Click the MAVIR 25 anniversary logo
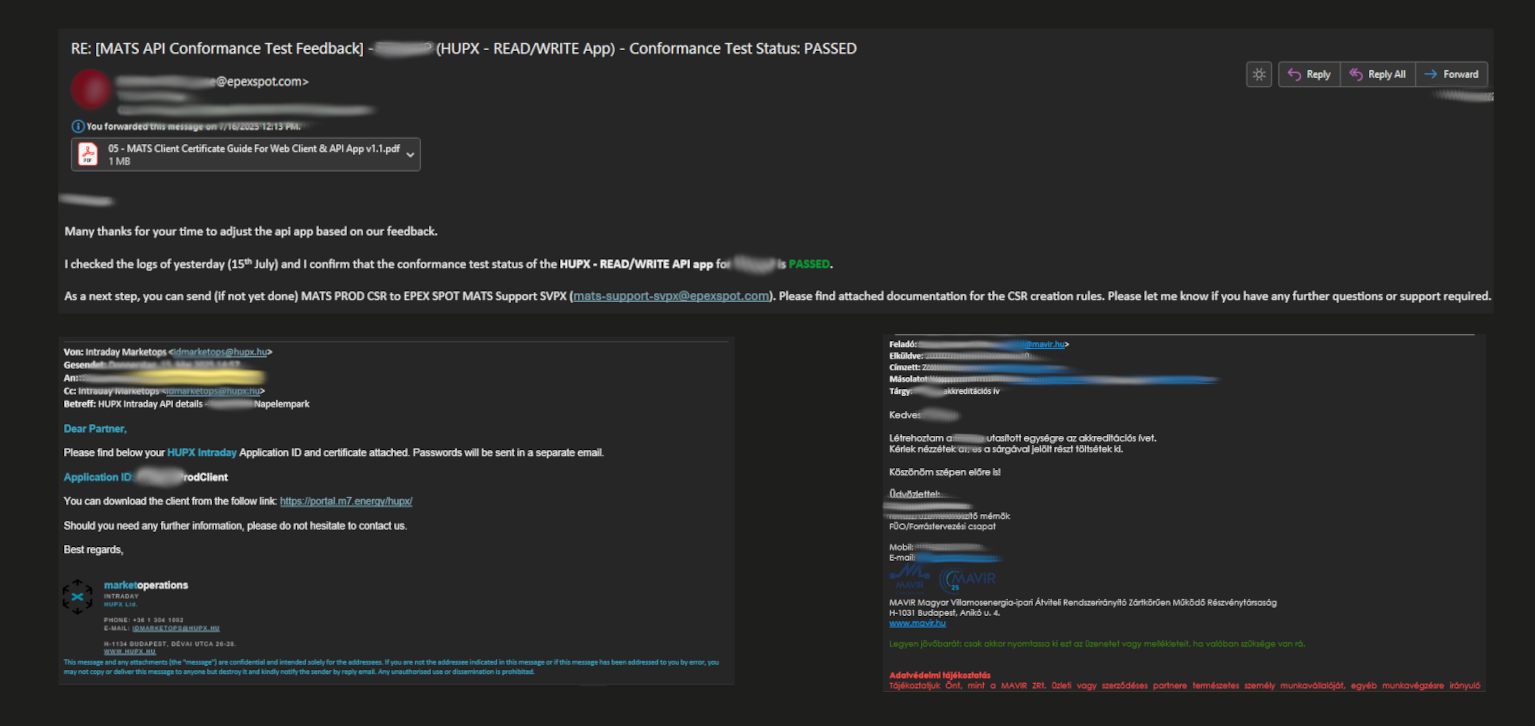This screenshot has height=726, width=1535. [x=967, y=579]
